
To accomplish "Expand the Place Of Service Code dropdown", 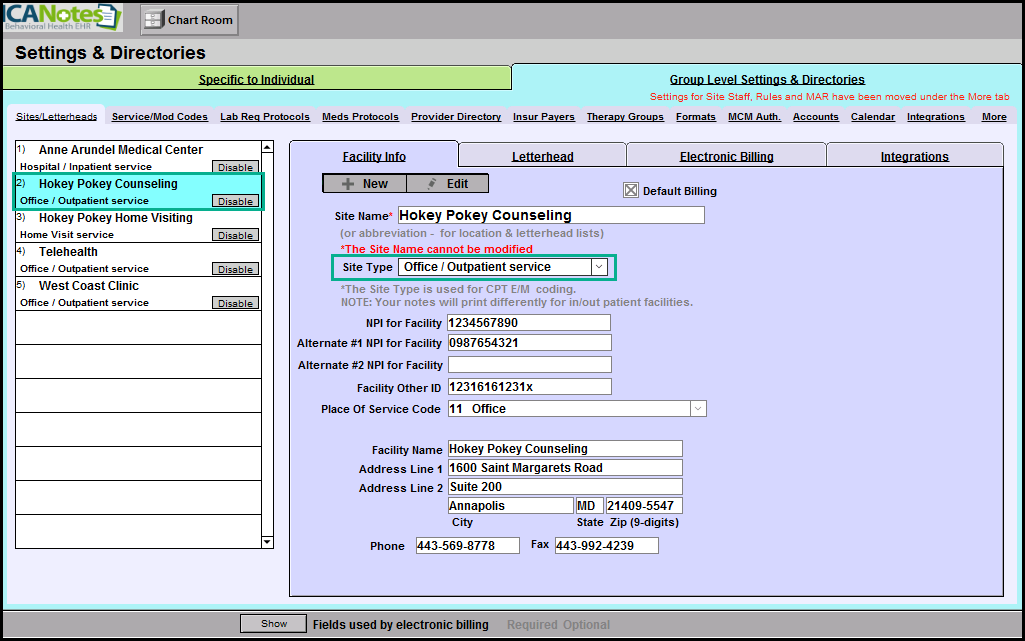I will pos(698,409).
